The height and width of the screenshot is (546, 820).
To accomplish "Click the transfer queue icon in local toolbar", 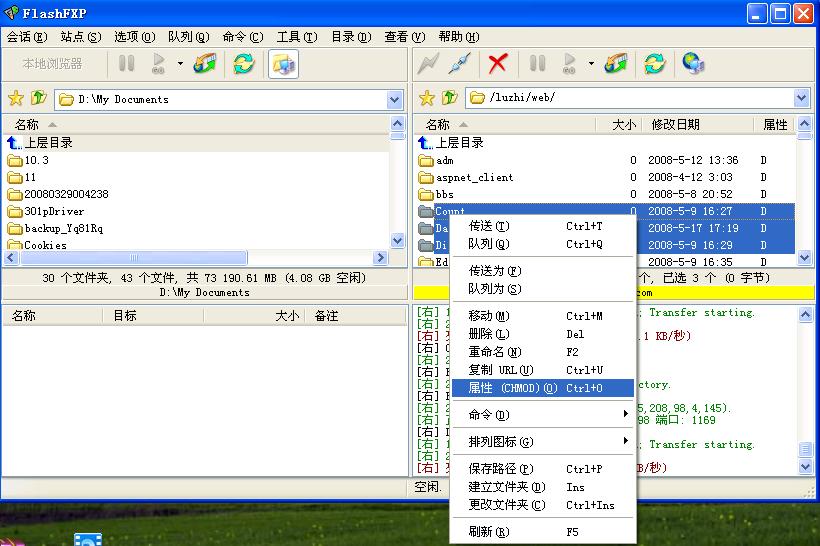I will click(205, 64).
